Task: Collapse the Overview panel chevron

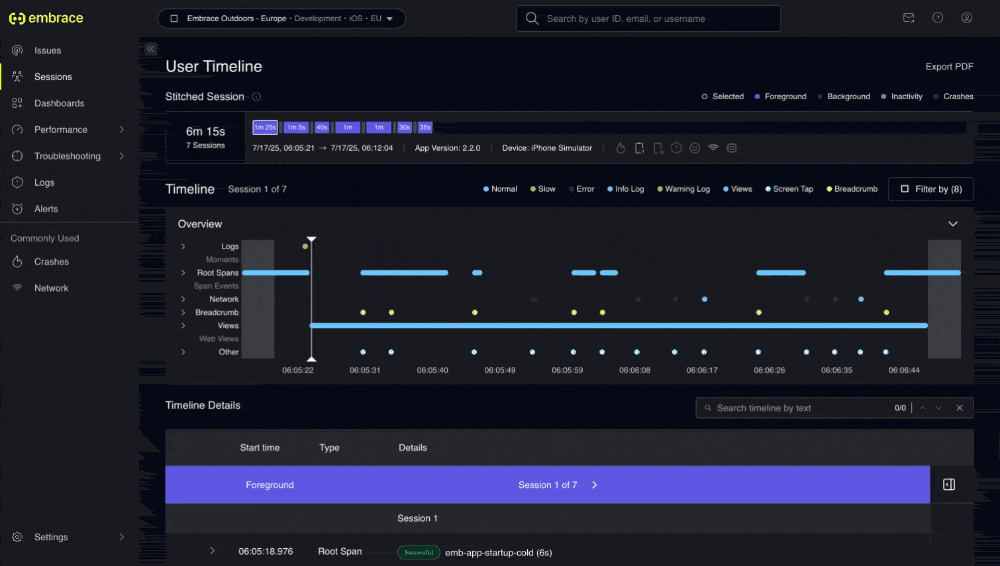Action: [953, 224]
